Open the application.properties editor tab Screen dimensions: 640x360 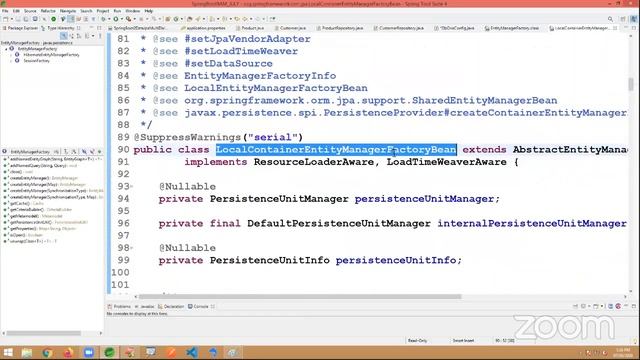coord(203,28)
